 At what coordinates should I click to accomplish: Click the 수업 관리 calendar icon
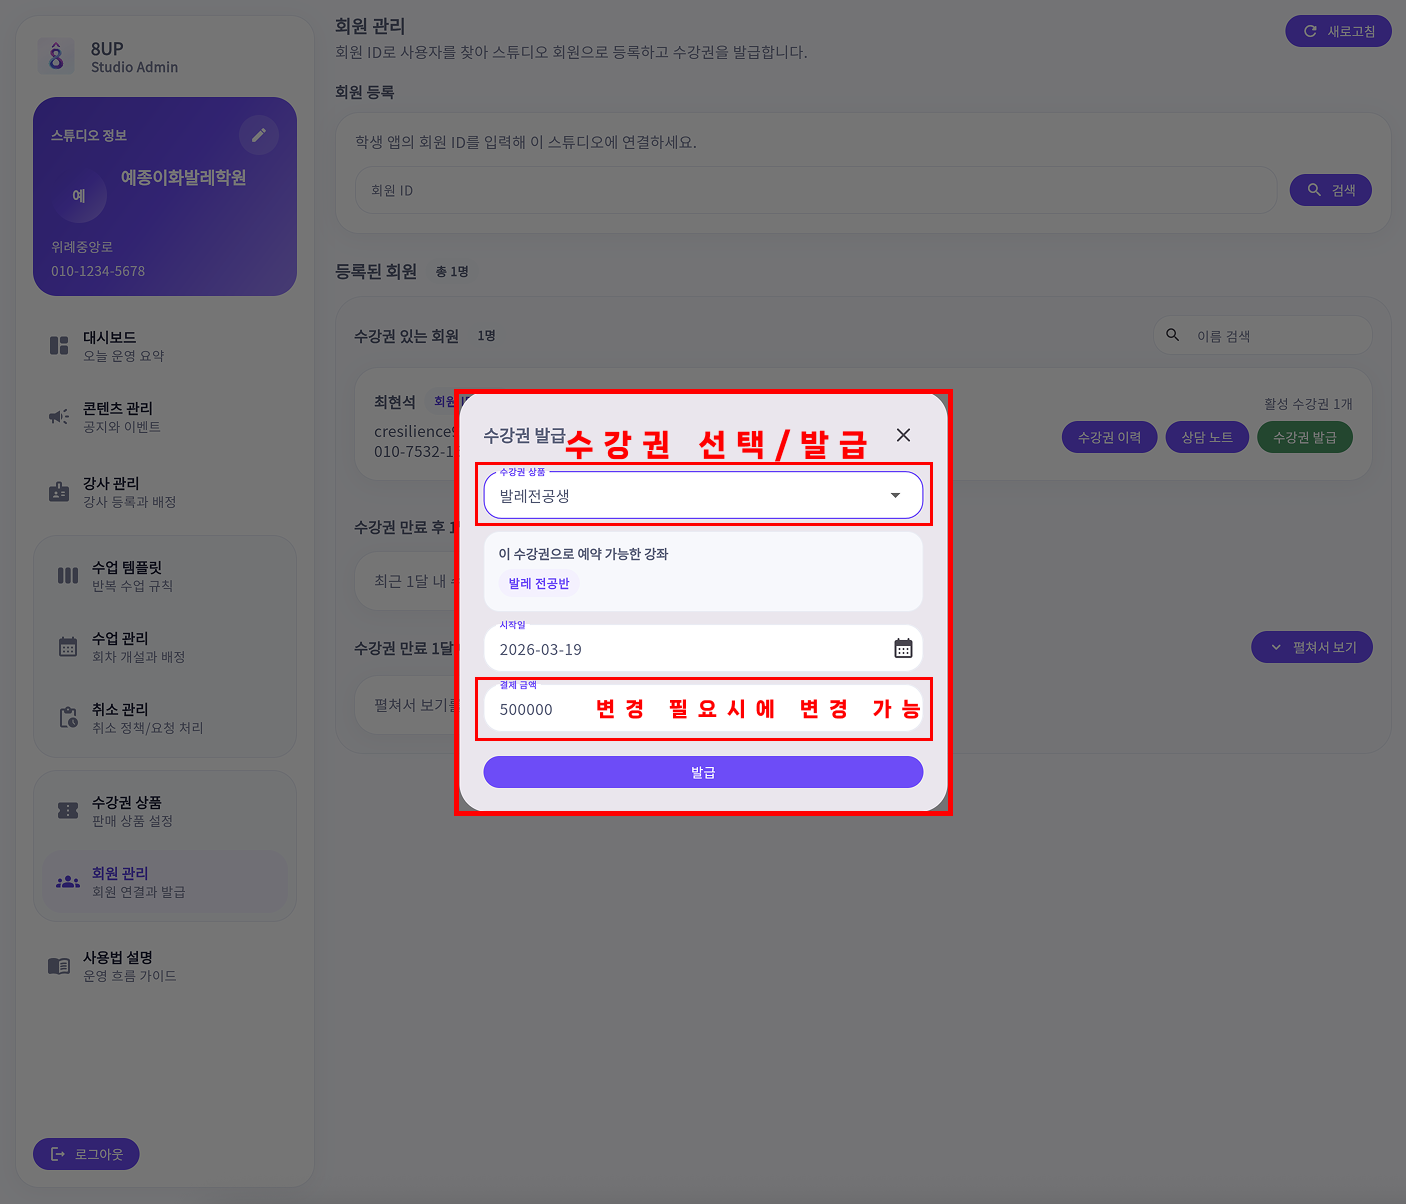pos(68,647)
